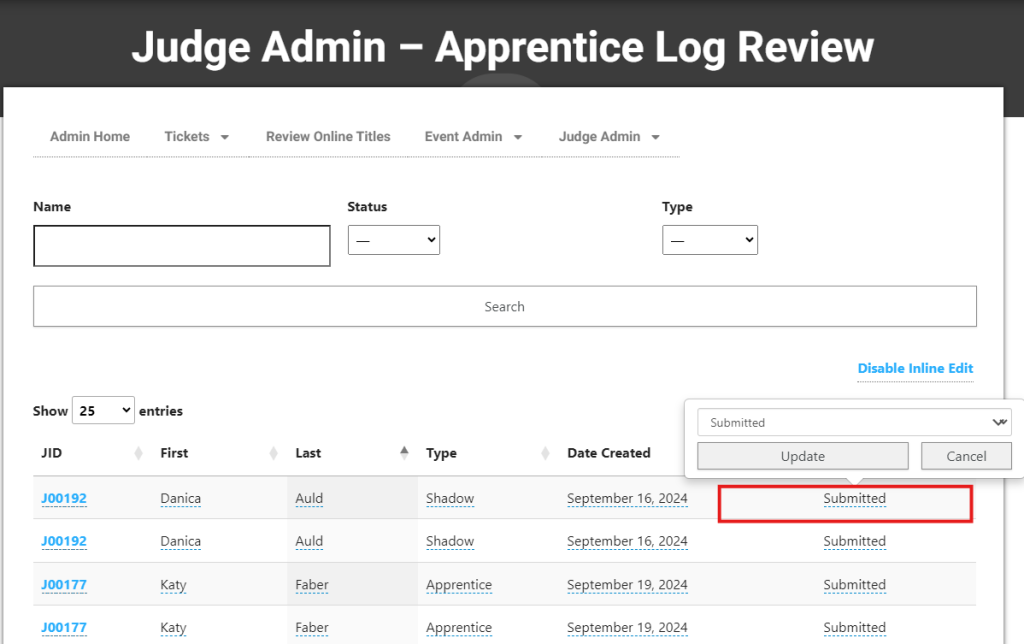Sort by First name column arrows
Viewport: 1024px width, 644px height.
click(273, 454)
